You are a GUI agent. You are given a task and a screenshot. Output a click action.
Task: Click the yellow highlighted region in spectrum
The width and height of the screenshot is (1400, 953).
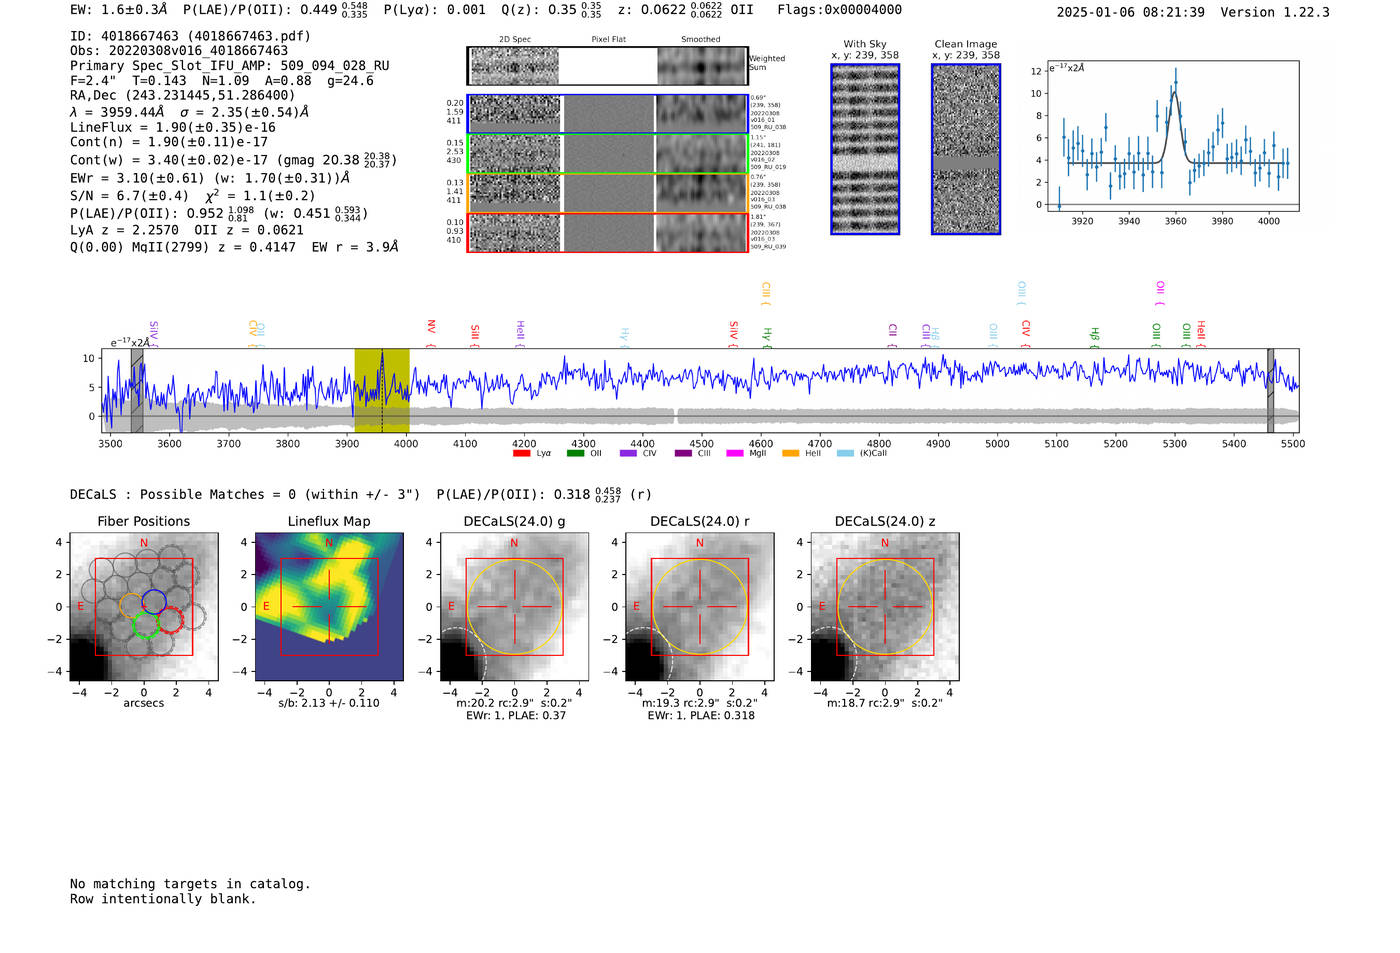(382, 390)
